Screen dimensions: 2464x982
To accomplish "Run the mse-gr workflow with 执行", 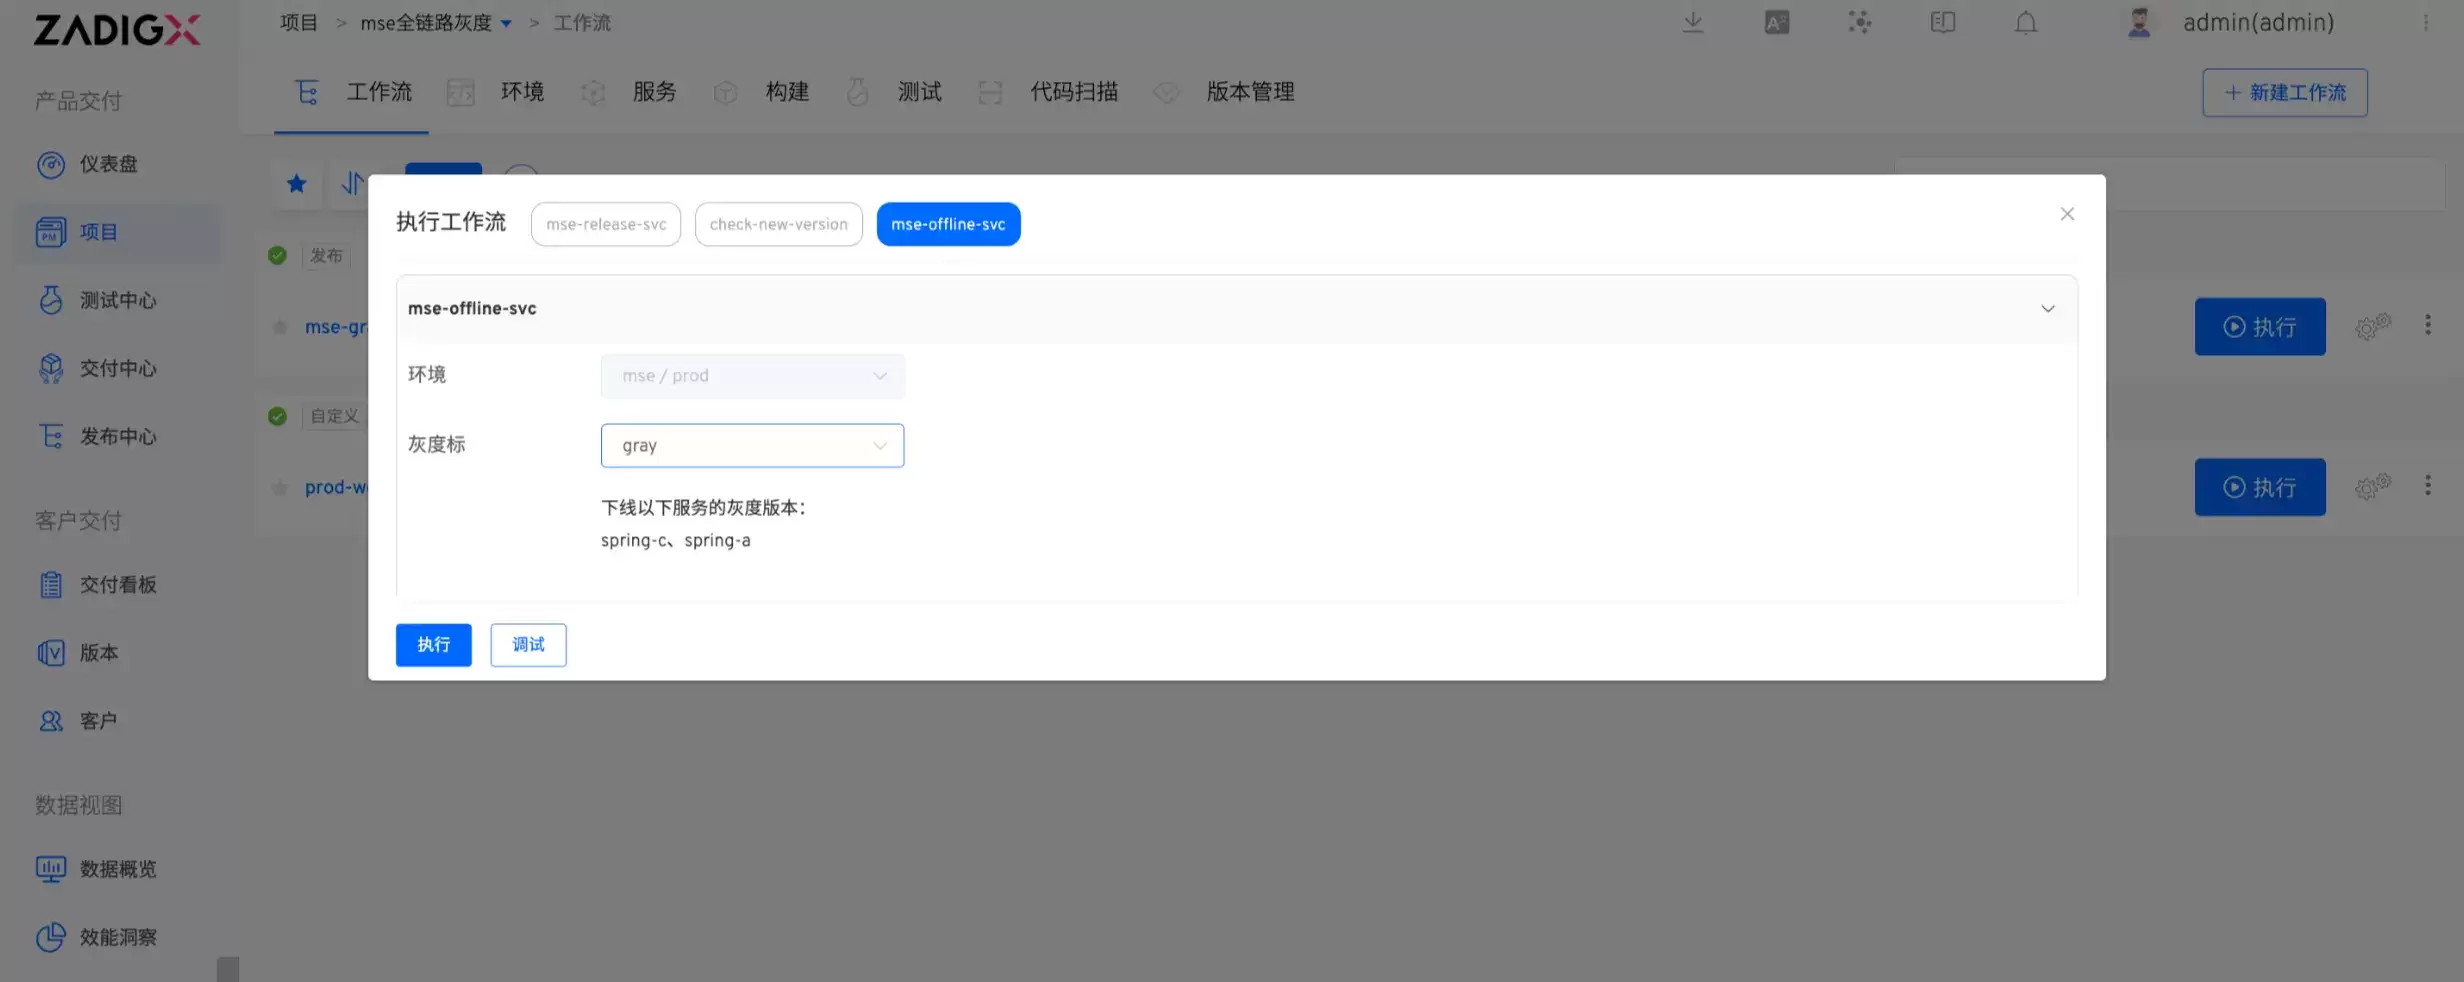I will [x=2260, y=326].
